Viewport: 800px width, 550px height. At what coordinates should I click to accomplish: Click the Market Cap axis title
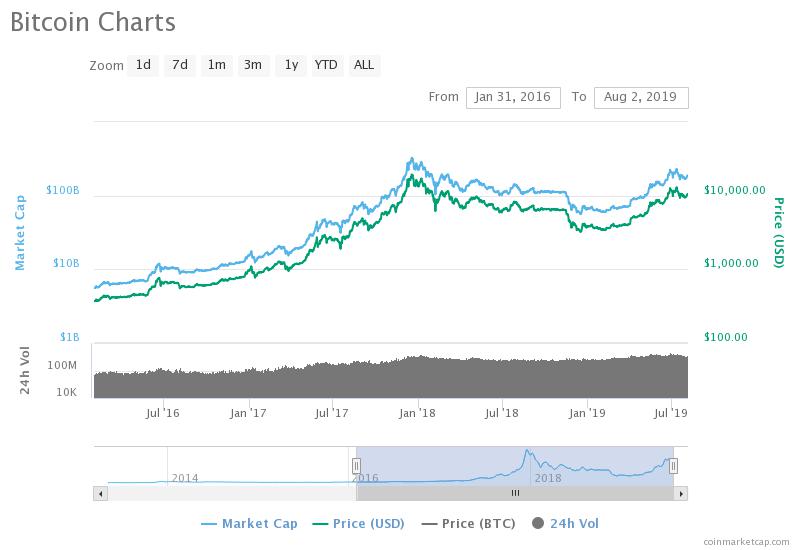click(20, 233)
